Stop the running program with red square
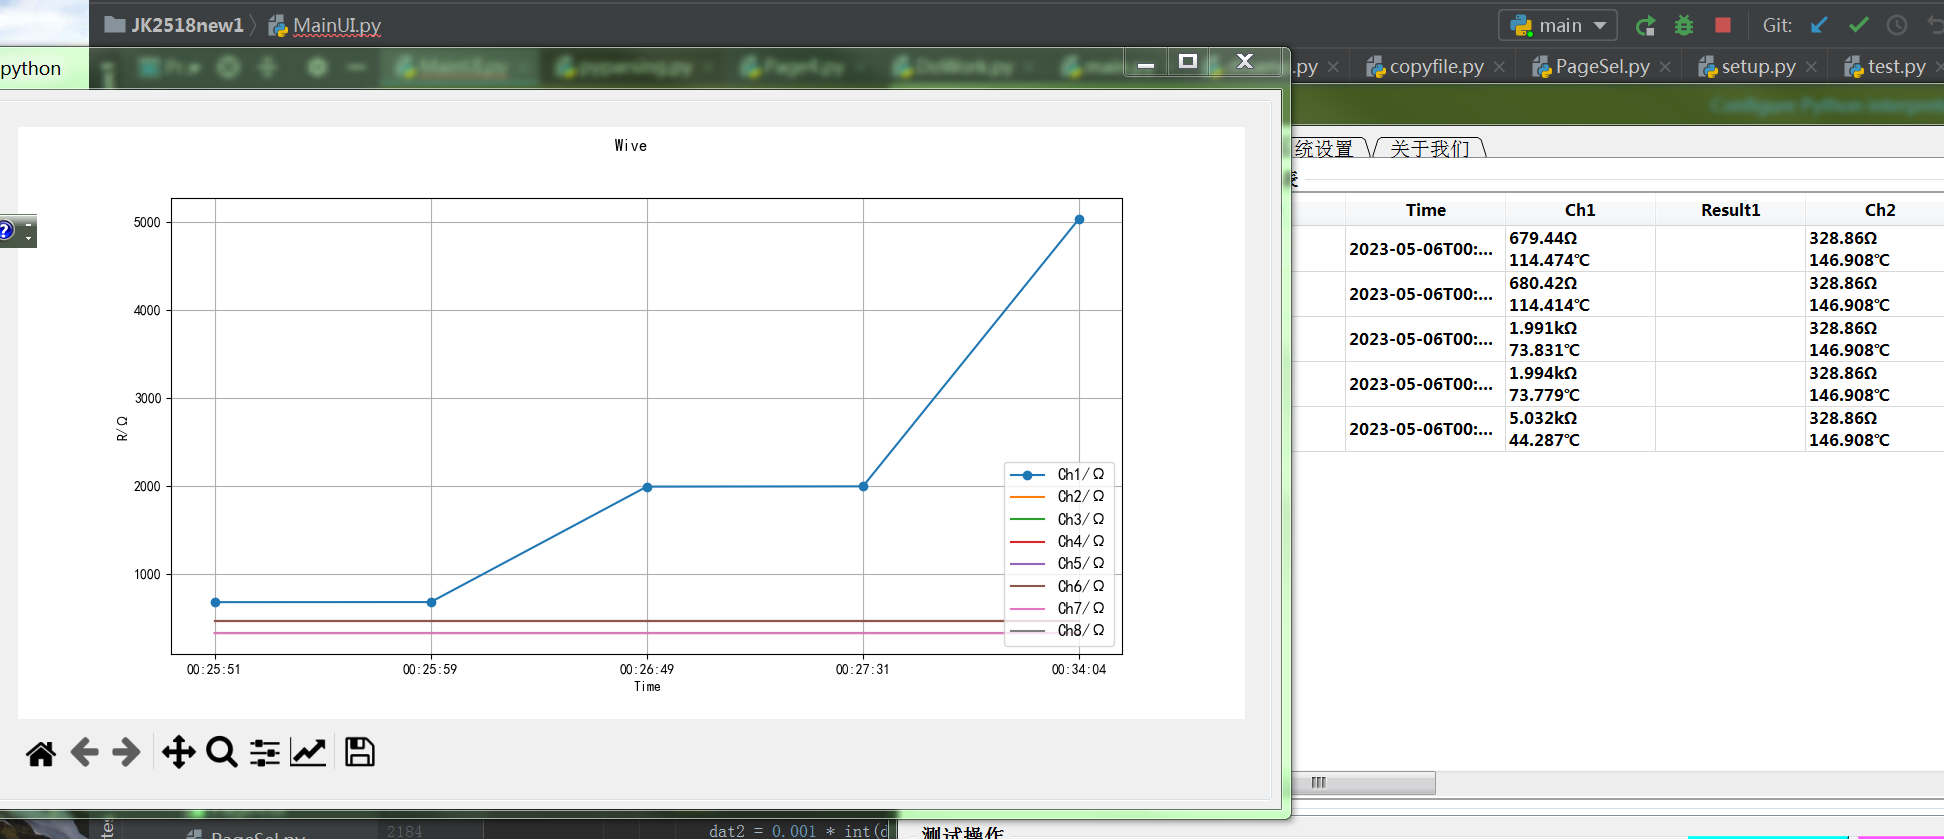 coord(1722,25)
